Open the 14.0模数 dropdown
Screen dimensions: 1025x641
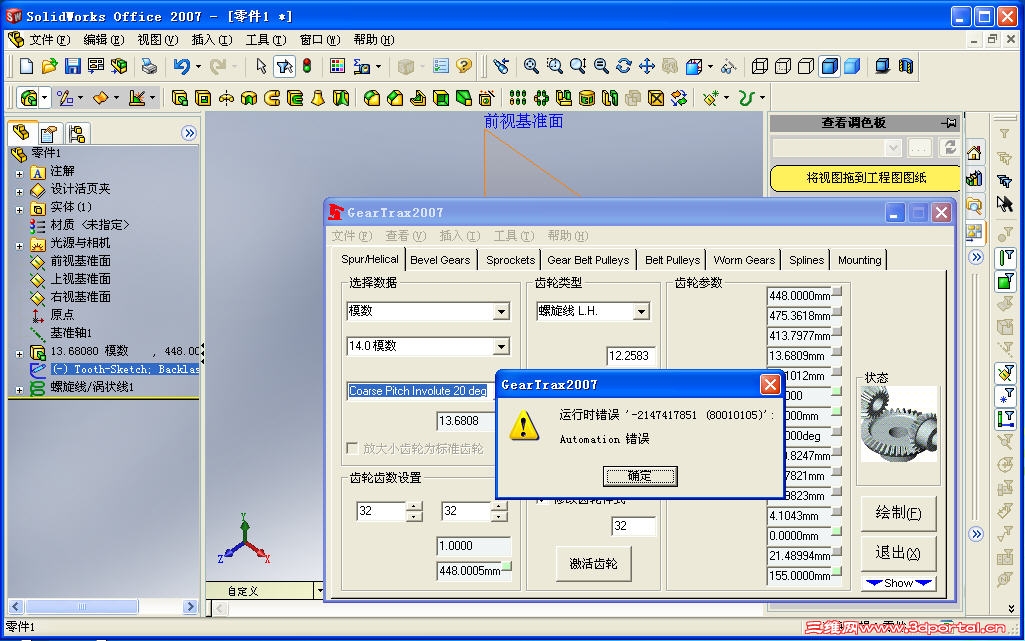click(x=501, y=346)
